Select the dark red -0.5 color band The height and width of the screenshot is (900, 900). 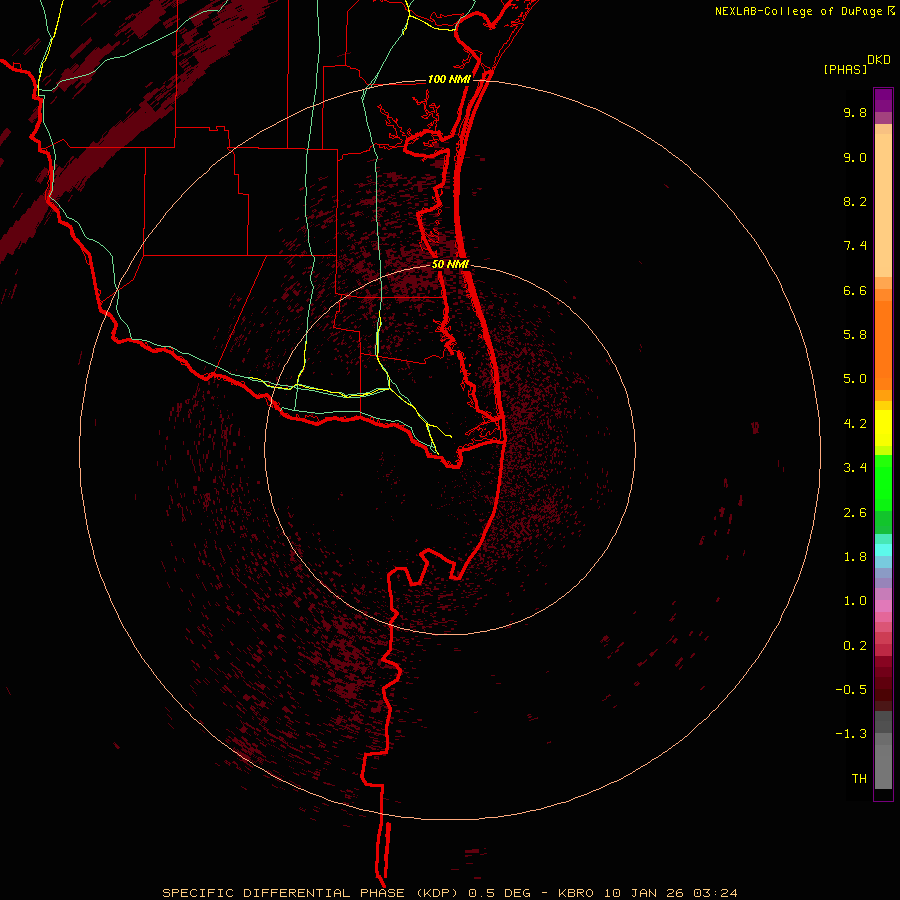pos(883,689)
